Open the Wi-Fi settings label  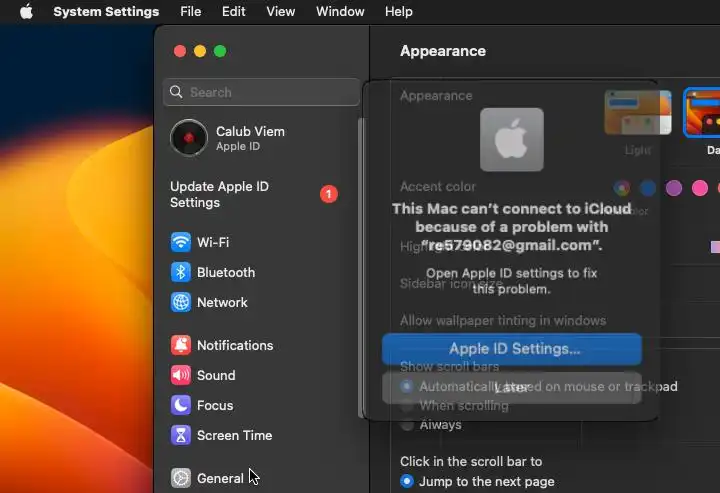click(x=213, y=242)
